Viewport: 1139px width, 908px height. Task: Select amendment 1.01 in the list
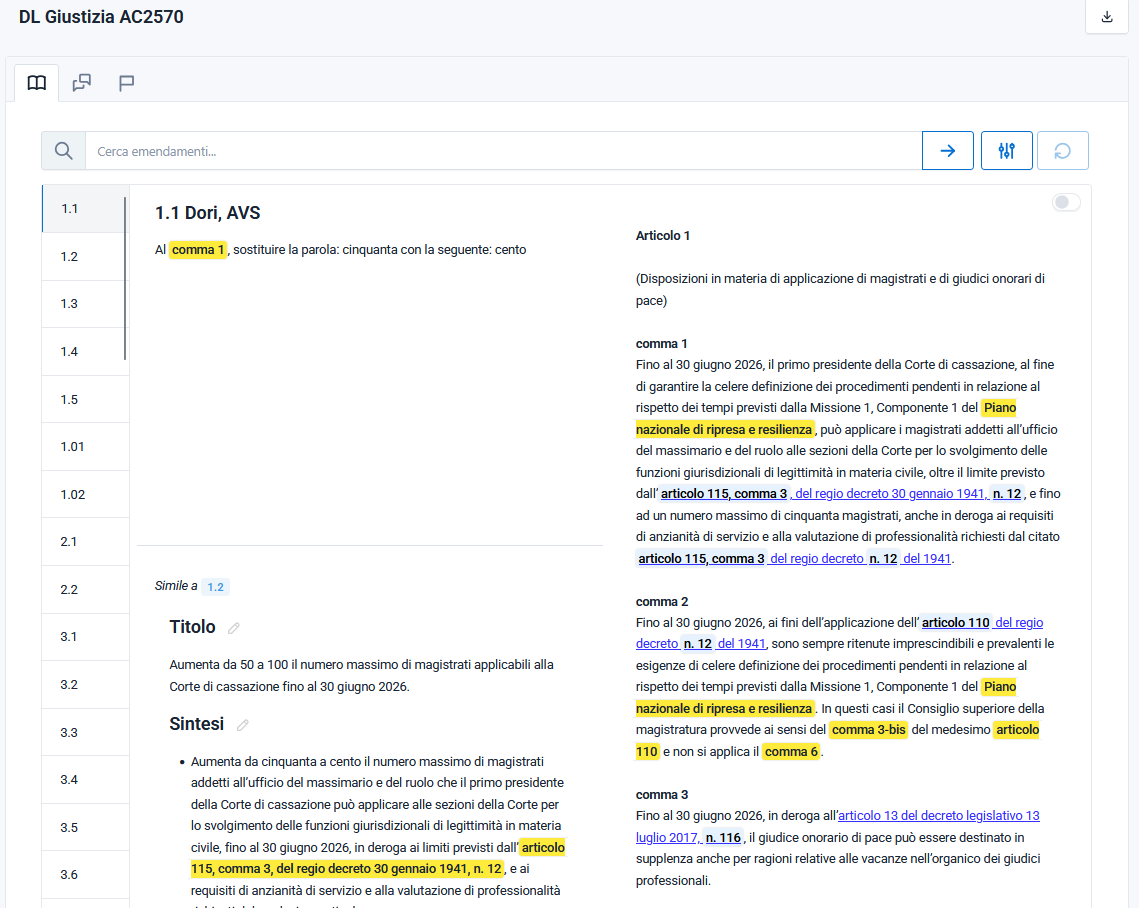72,447
